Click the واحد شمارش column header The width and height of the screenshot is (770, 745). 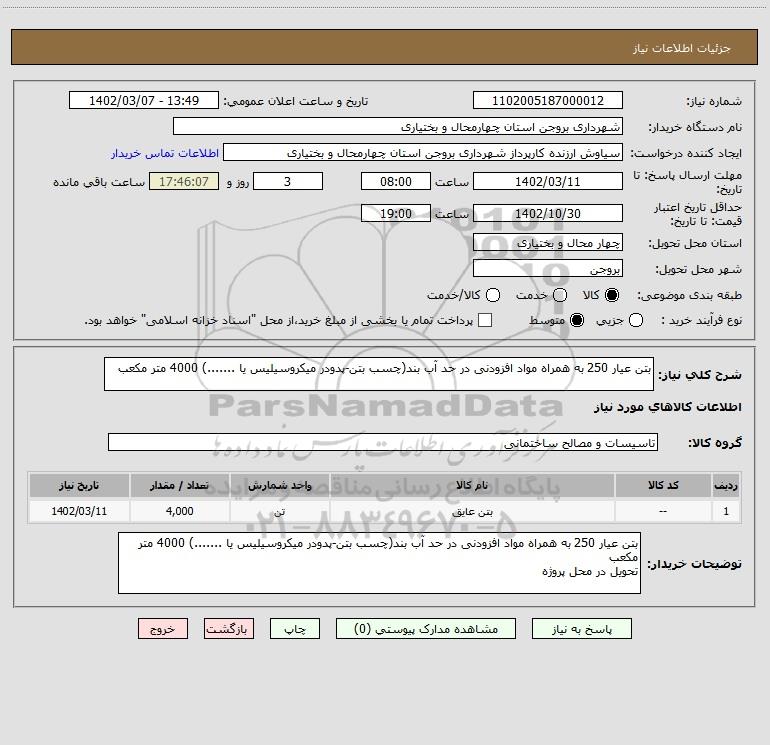(279, 485)
